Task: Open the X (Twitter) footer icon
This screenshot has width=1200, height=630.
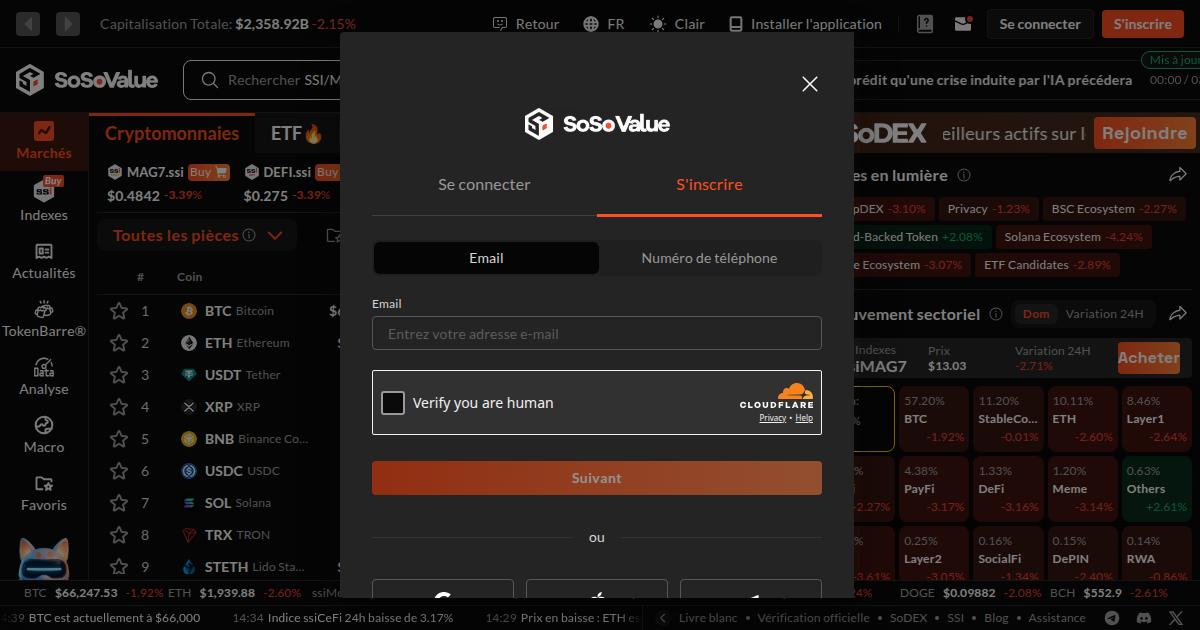Action: click(1175, 618)
